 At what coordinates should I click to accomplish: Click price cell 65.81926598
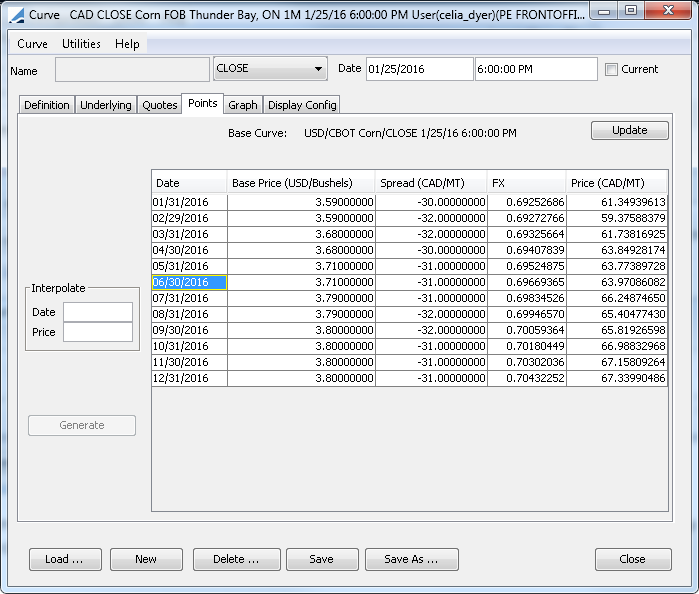pyautogui.click(x=617, y=330)
